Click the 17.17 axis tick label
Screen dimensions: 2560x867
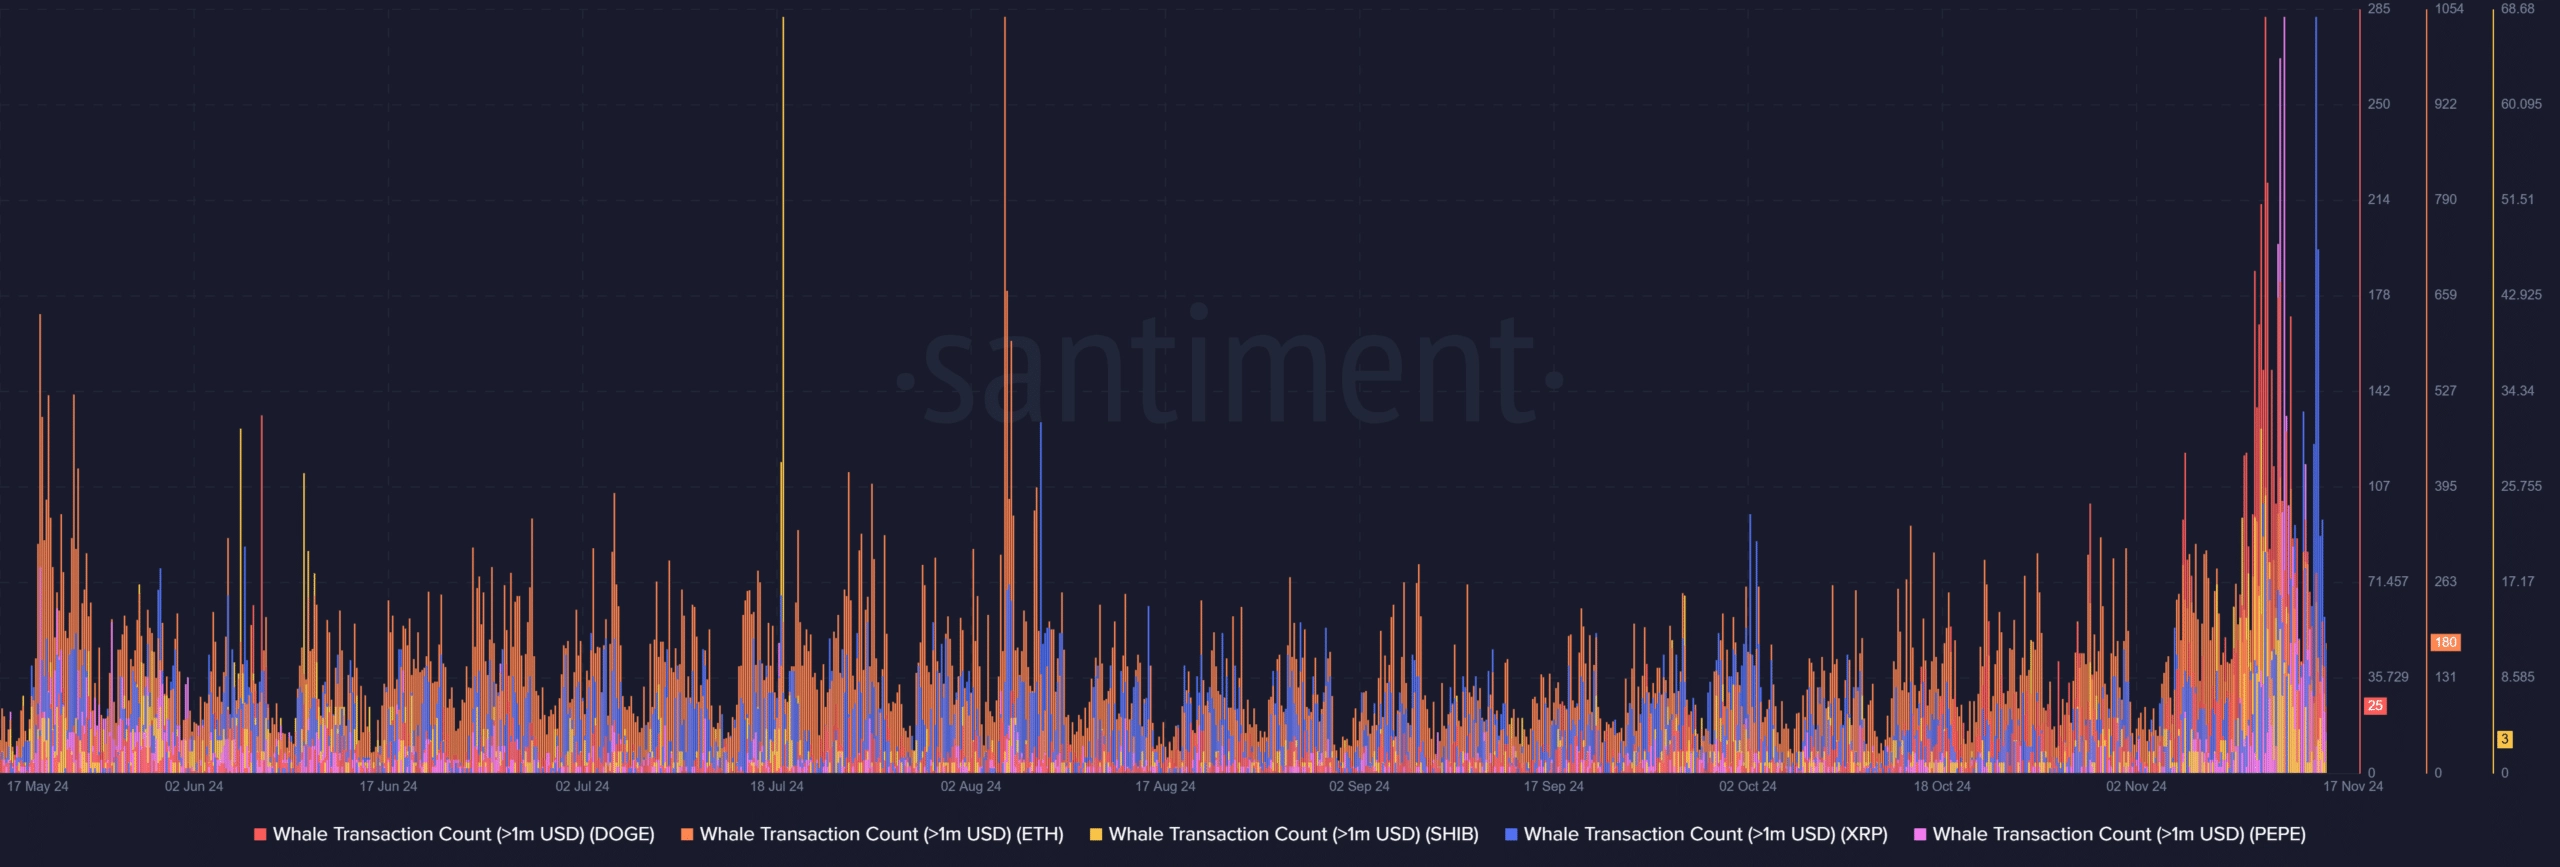(x=2517, y=582)
